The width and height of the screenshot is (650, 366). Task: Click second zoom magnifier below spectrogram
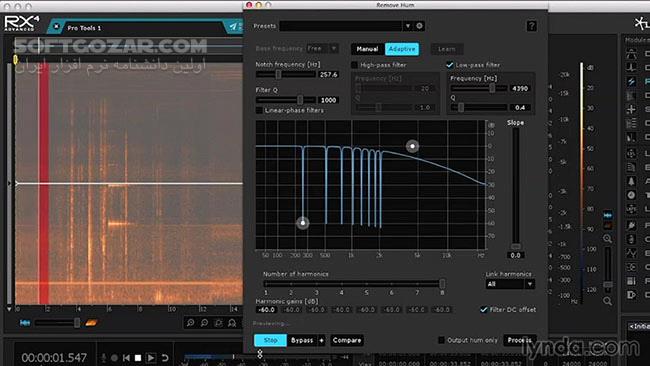204,322
